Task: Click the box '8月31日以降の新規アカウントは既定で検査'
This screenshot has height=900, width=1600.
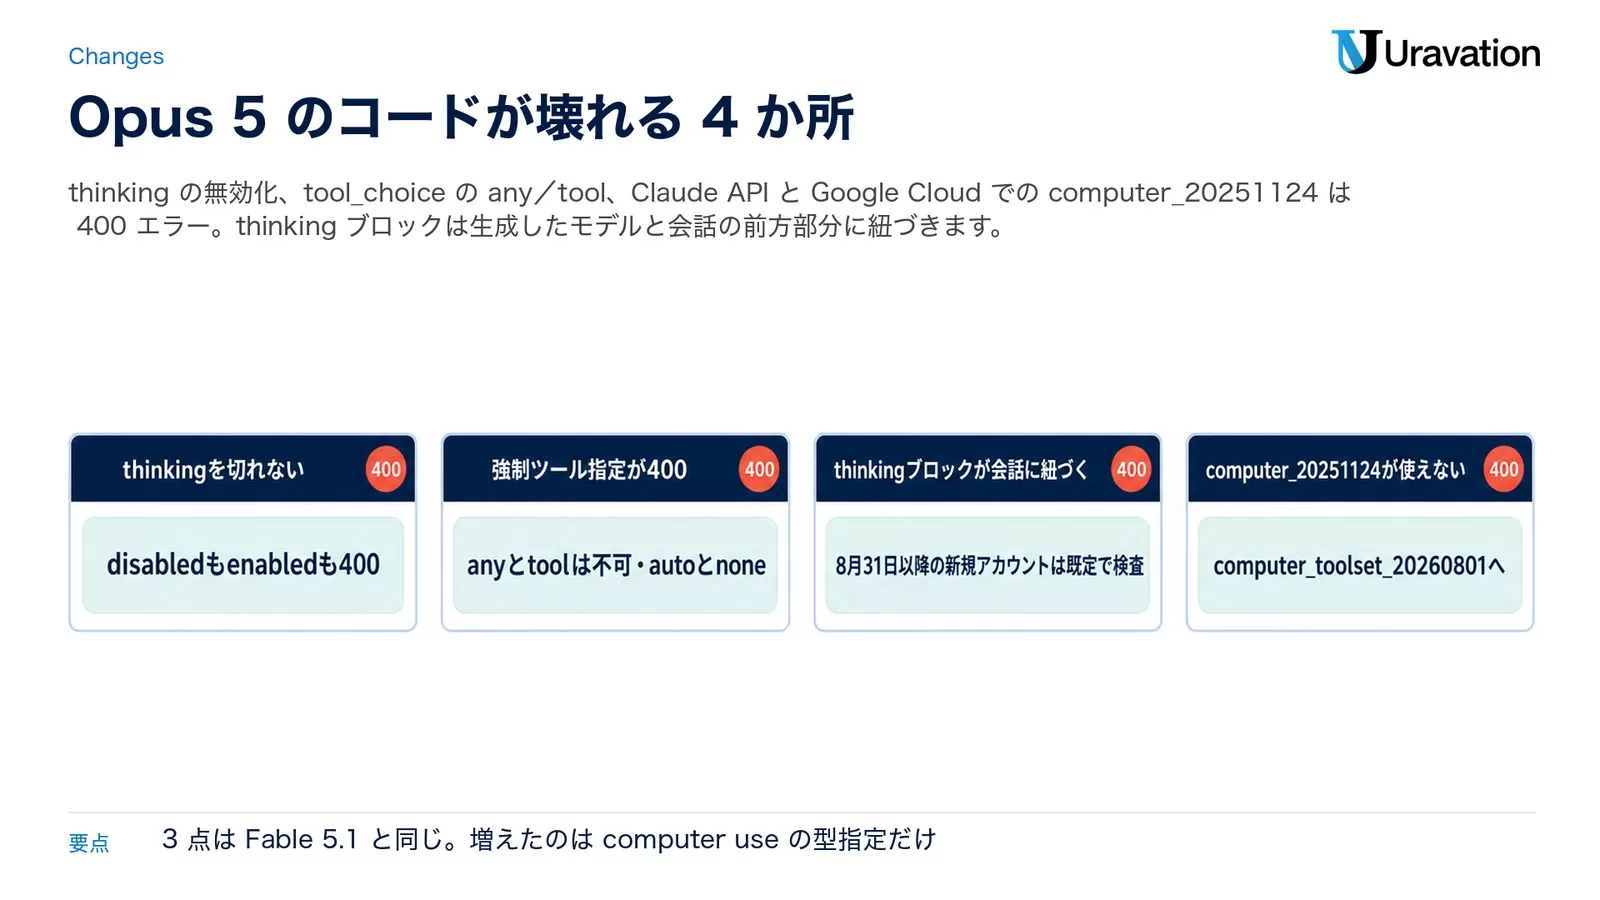Action: point(988,565)
